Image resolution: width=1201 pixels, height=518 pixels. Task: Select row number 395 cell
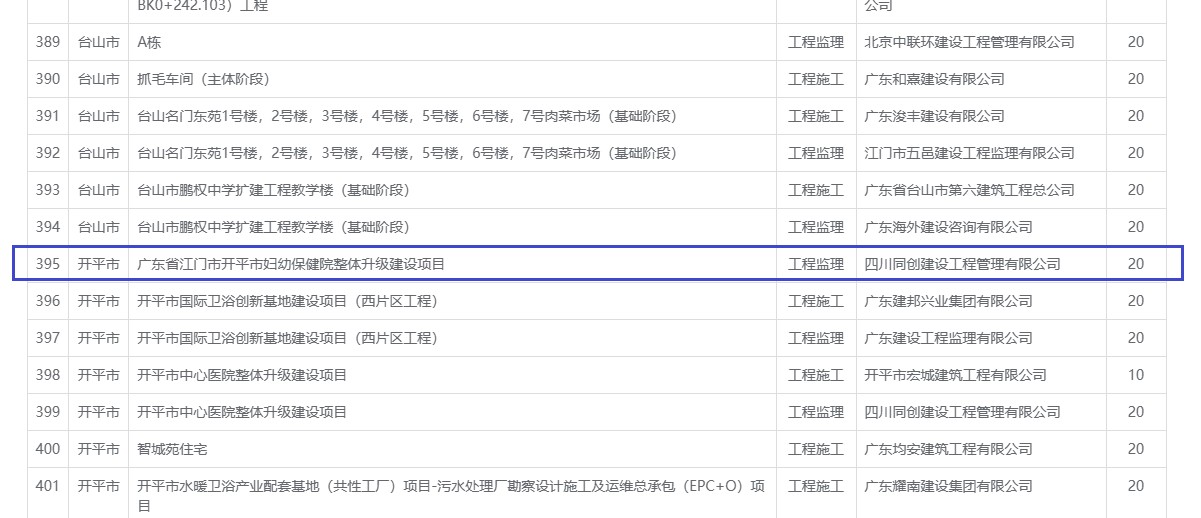[x=48, y=264]
